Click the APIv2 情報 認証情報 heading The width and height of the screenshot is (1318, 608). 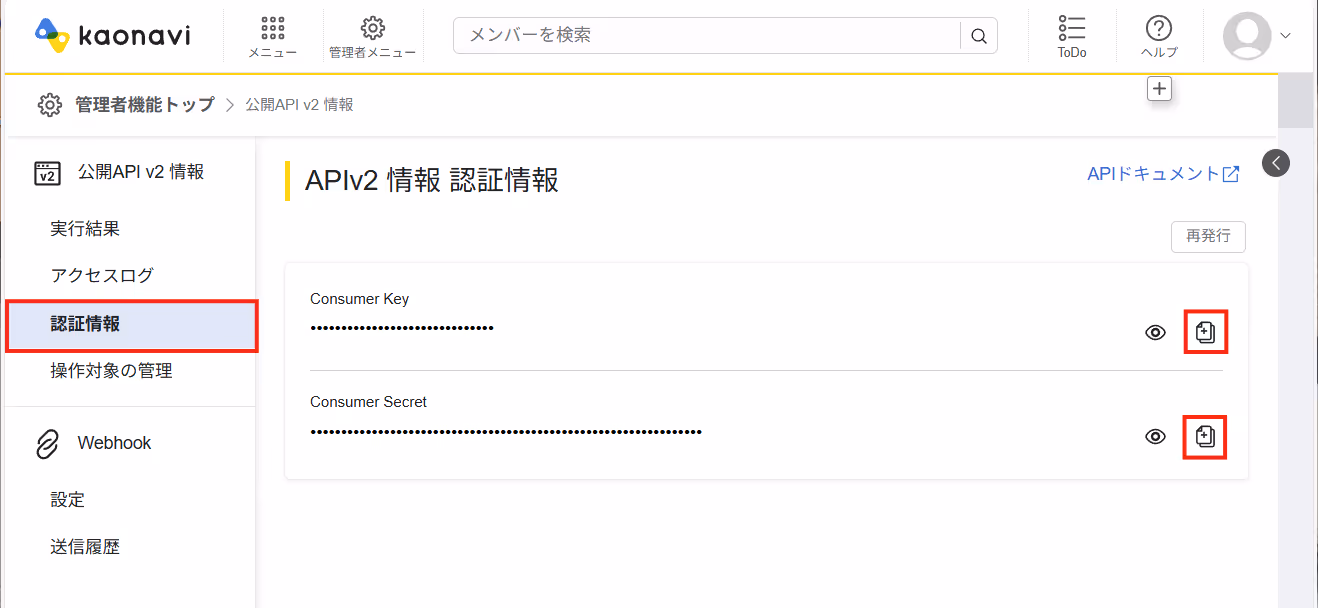(431, 180)
